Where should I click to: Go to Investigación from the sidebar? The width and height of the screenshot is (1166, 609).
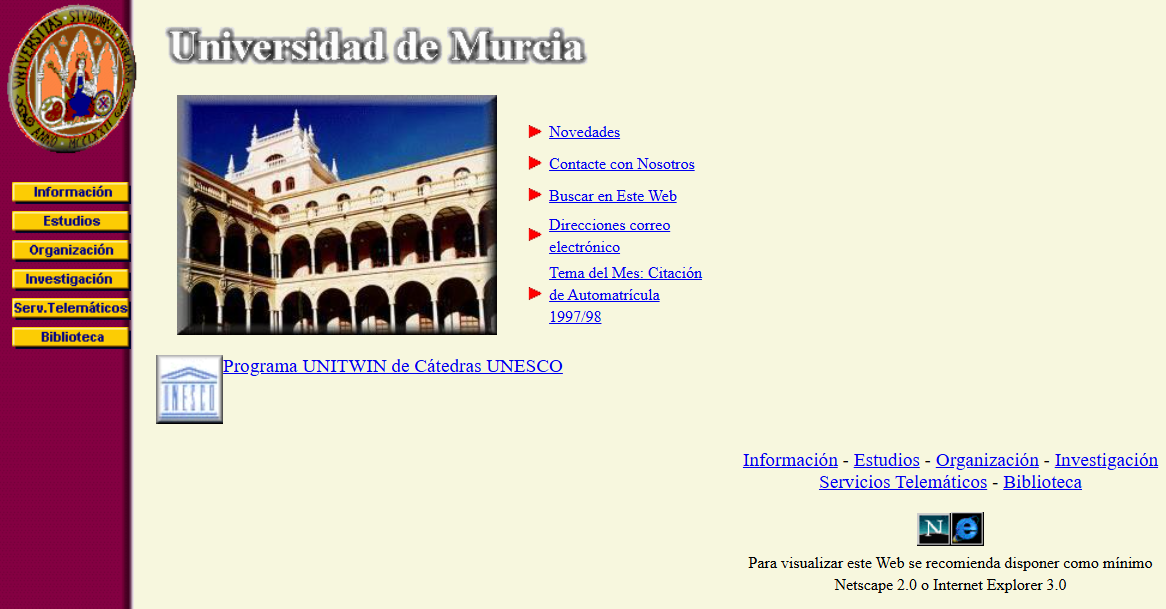click(x=71, y=279)
